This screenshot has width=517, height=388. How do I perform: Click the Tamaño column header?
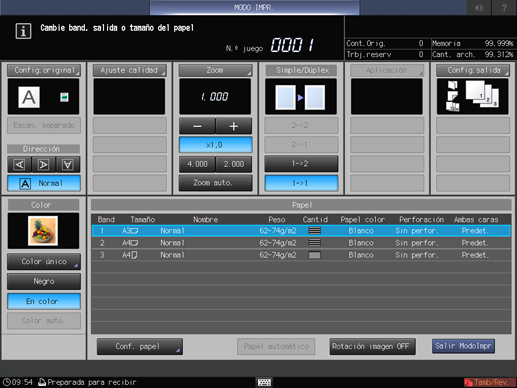(143, 220)
